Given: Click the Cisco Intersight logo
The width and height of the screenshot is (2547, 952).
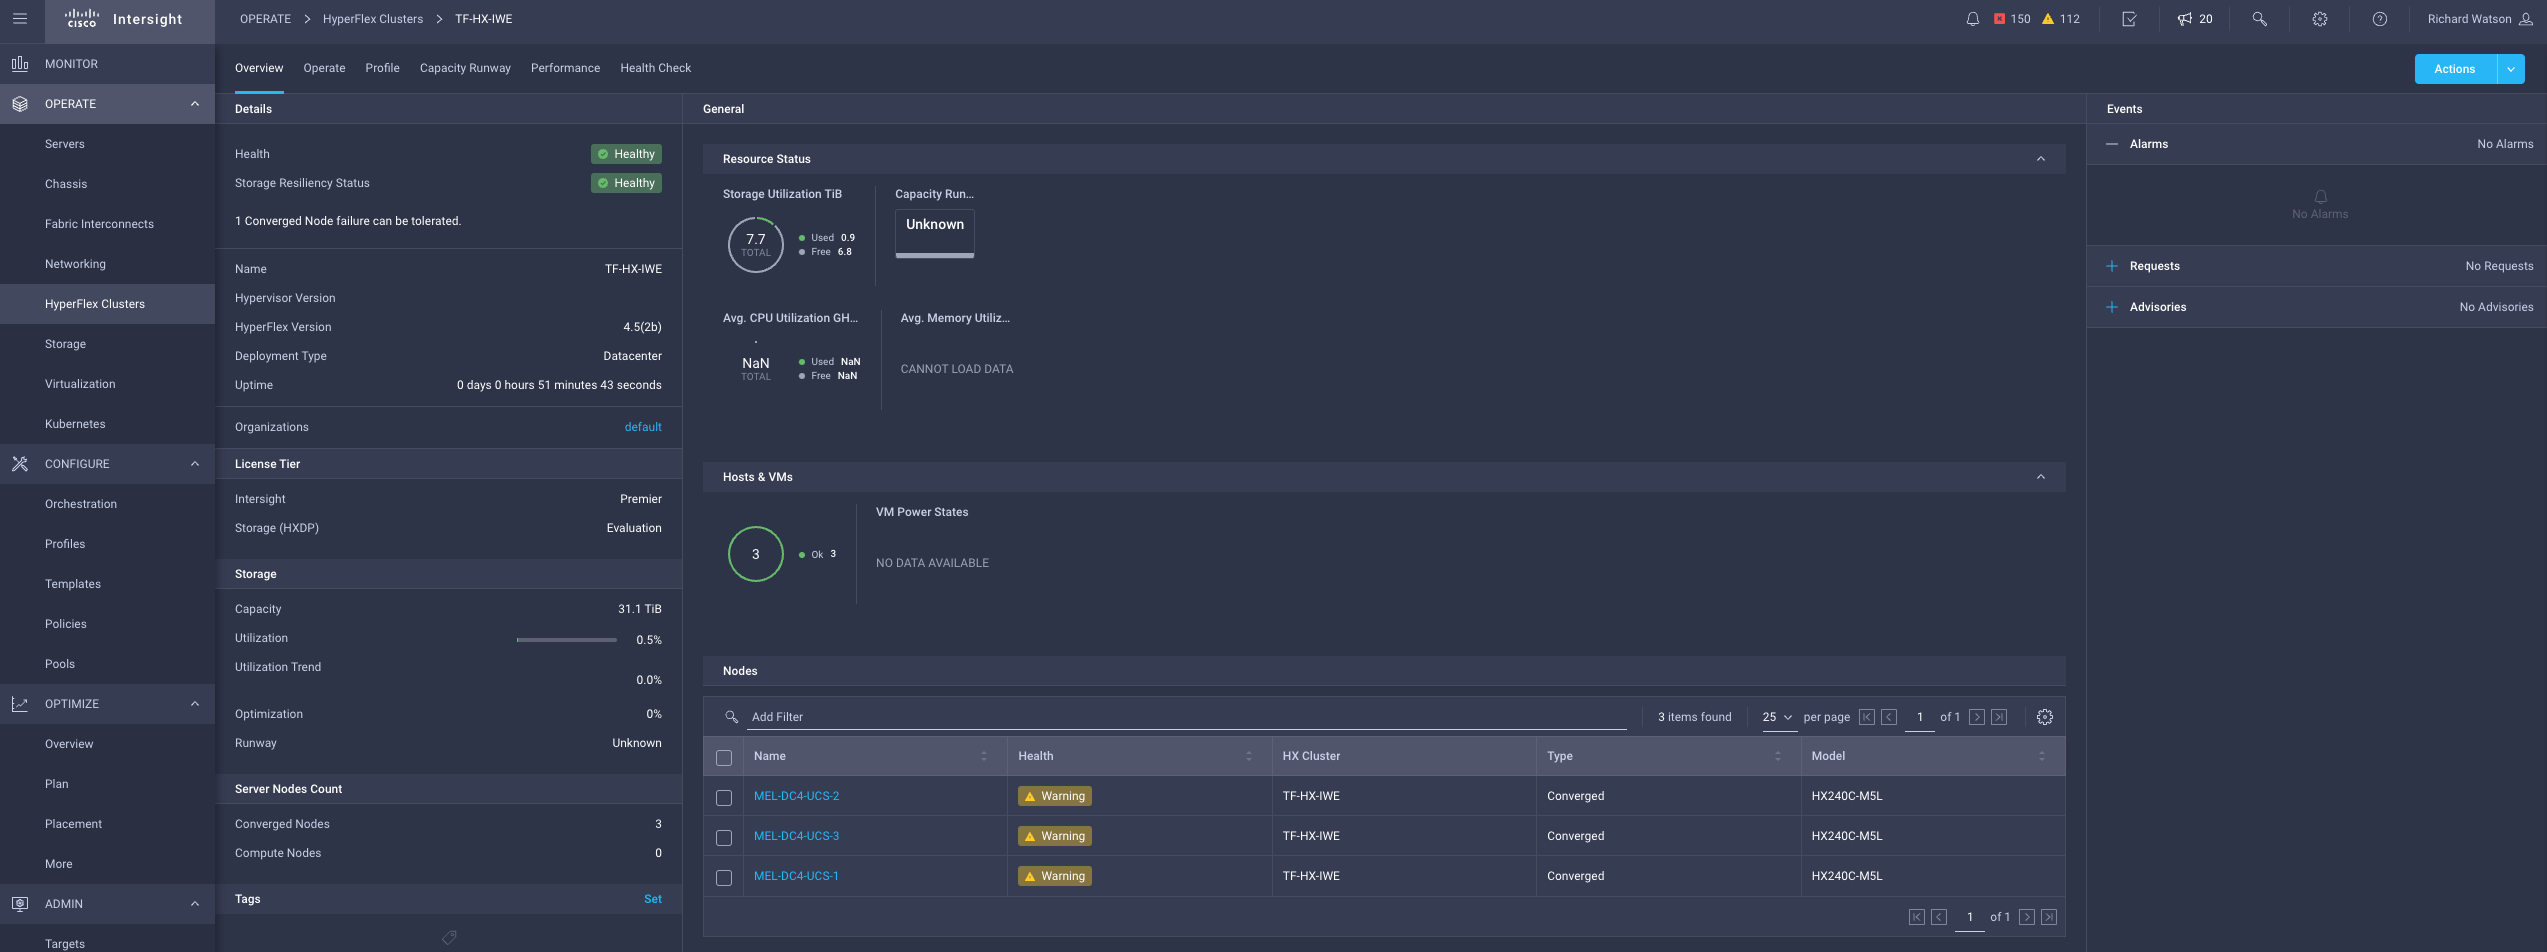Looking at the screenshot, I should click(x=123, y=19).
